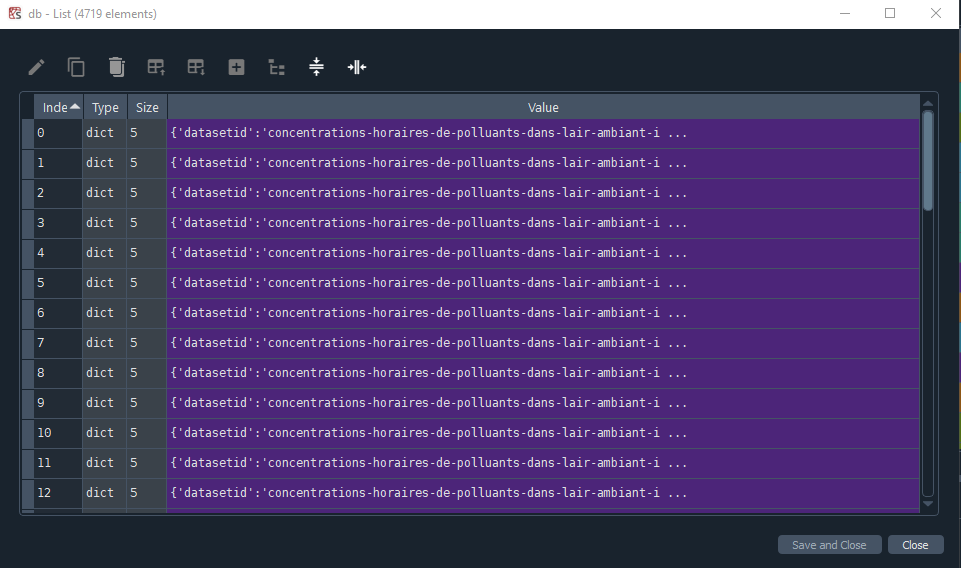
Task: Close the db List window with X
Action: 935,13
